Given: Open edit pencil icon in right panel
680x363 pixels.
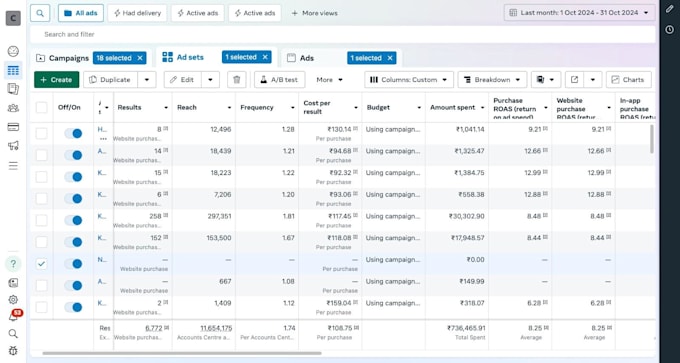Looking at the screenshot, I should pyautogui.click(x=670, y=9).
